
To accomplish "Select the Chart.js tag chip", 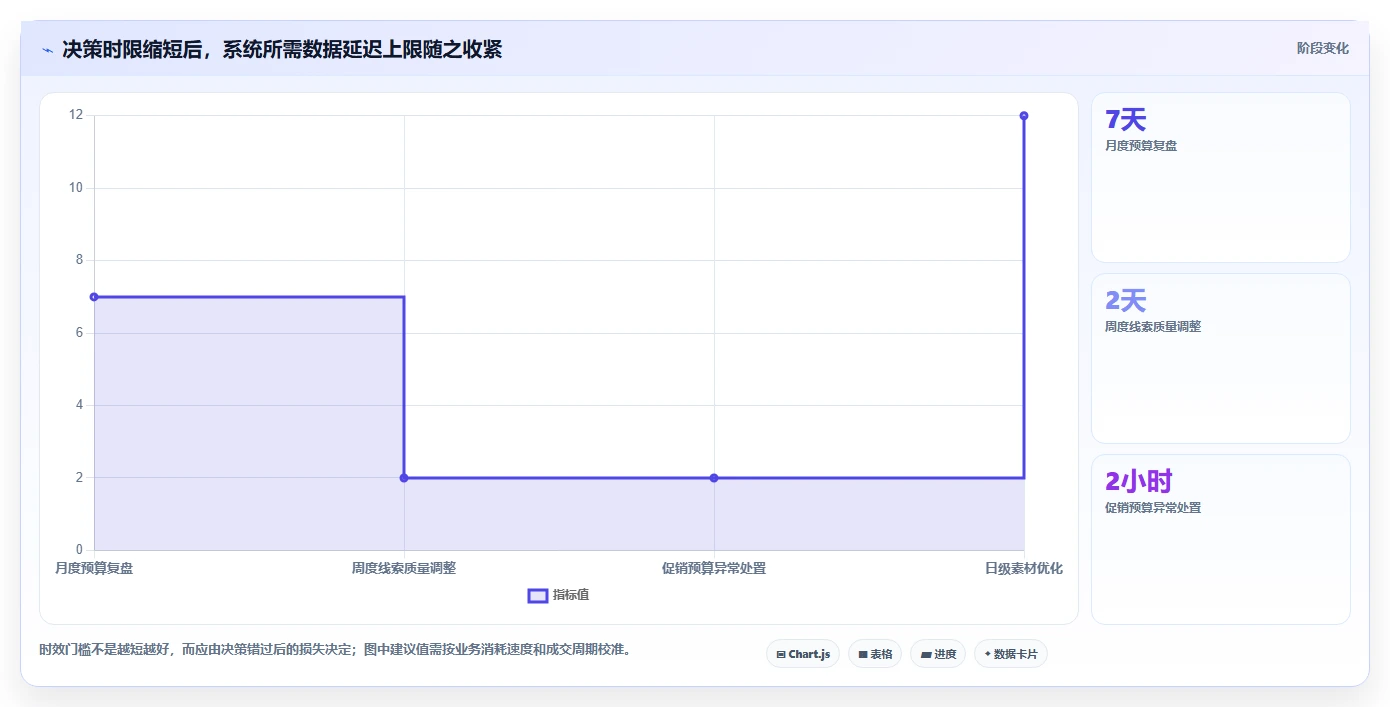I will [x=803, y=654].
